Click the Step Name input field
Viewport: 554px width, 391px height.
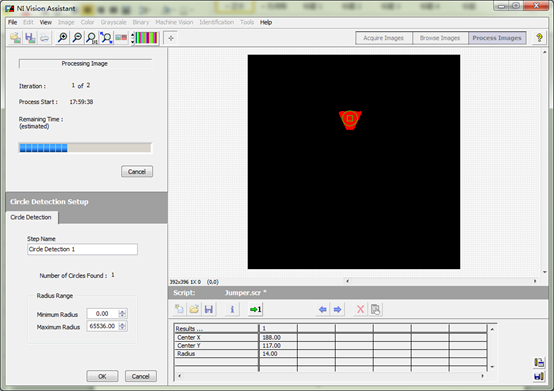(82, 249)
